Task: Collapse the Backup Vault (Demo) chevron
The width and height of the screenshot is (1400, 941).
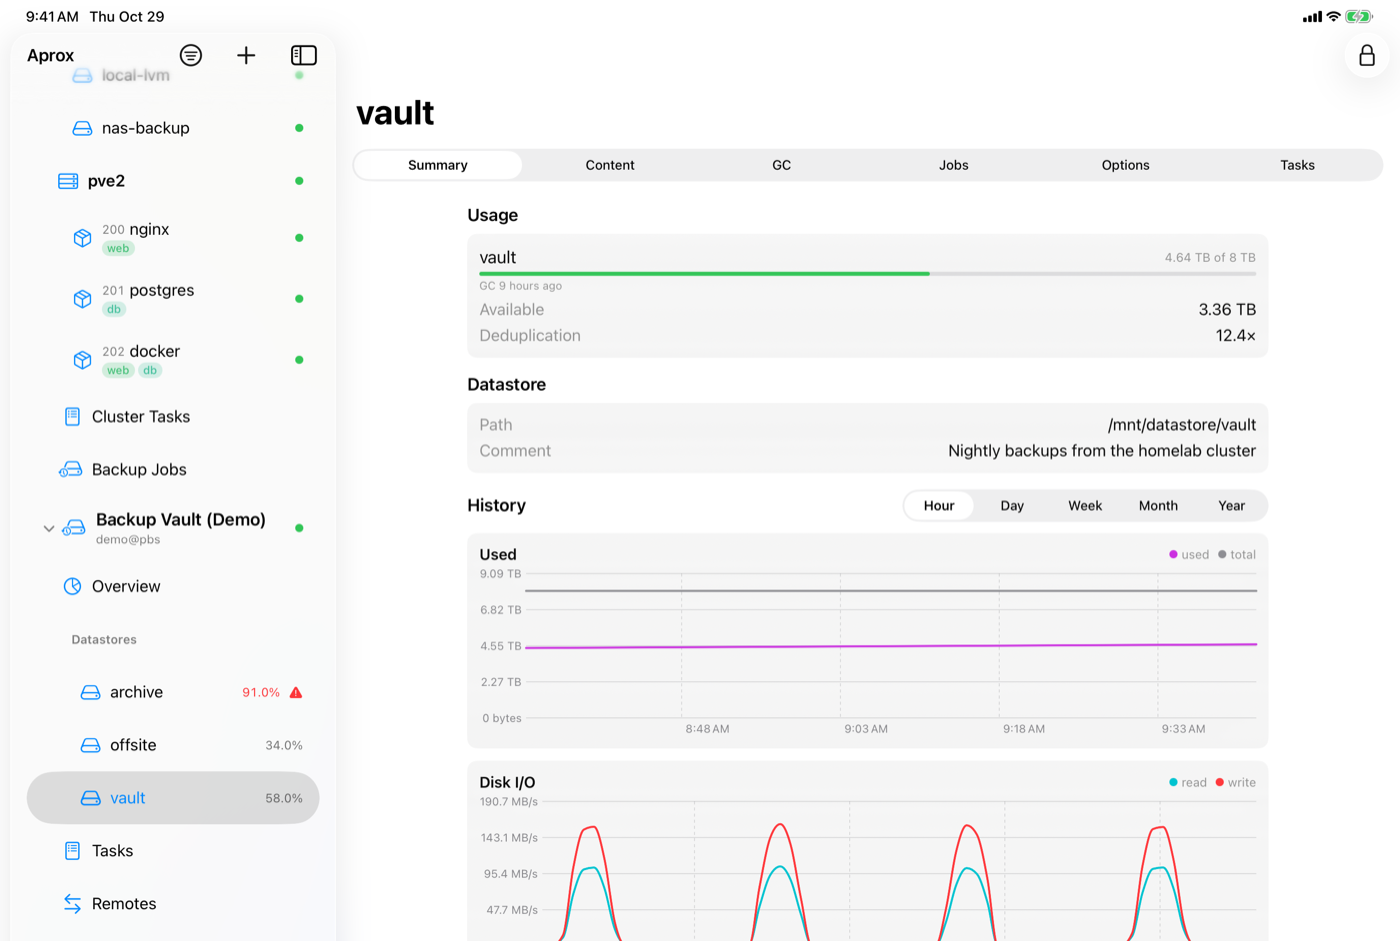Action: pos(48,528)
